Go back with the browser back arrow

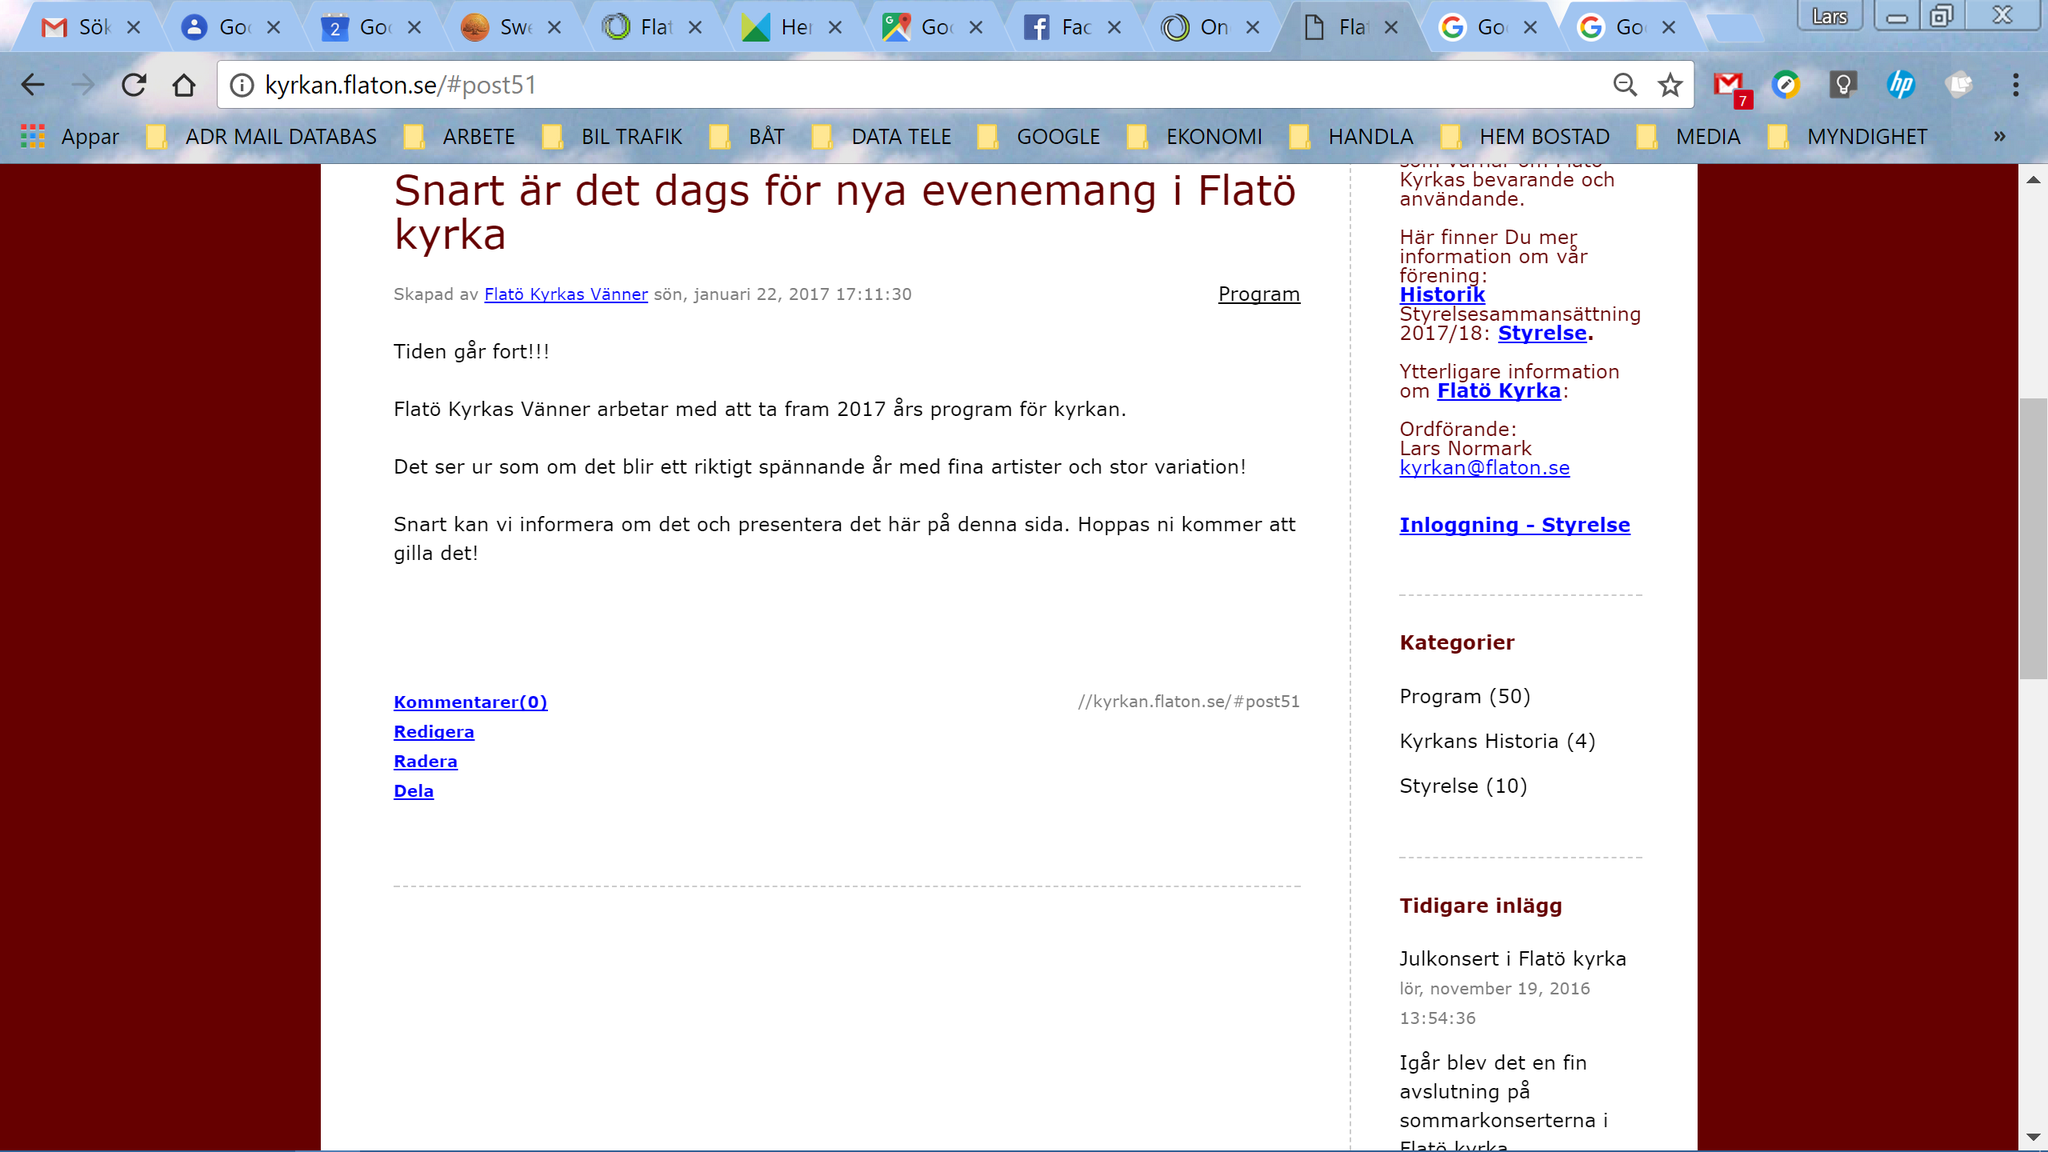tap(33, 85)
